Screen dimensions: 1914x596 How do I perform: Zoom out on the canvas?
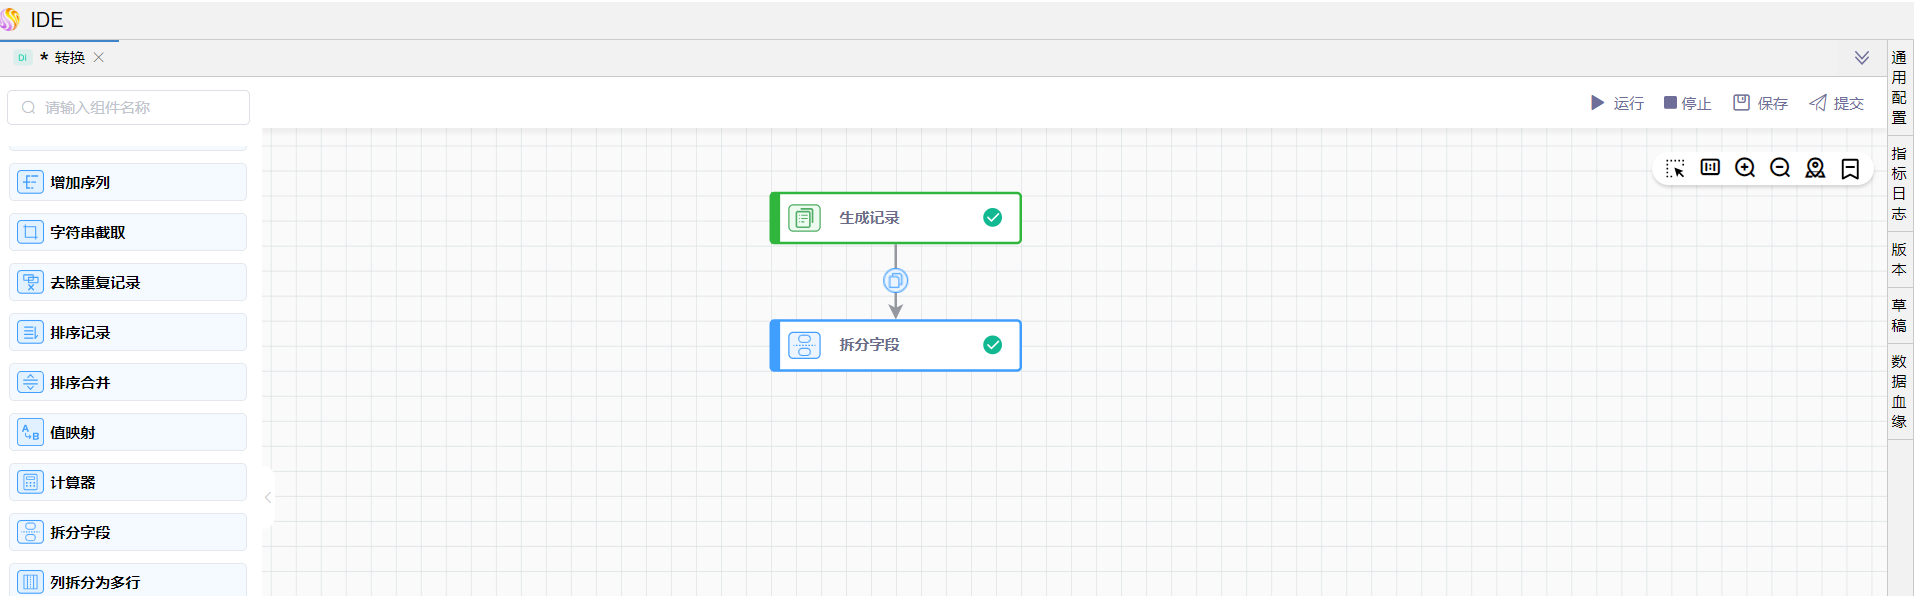(x=1780, y=168)
